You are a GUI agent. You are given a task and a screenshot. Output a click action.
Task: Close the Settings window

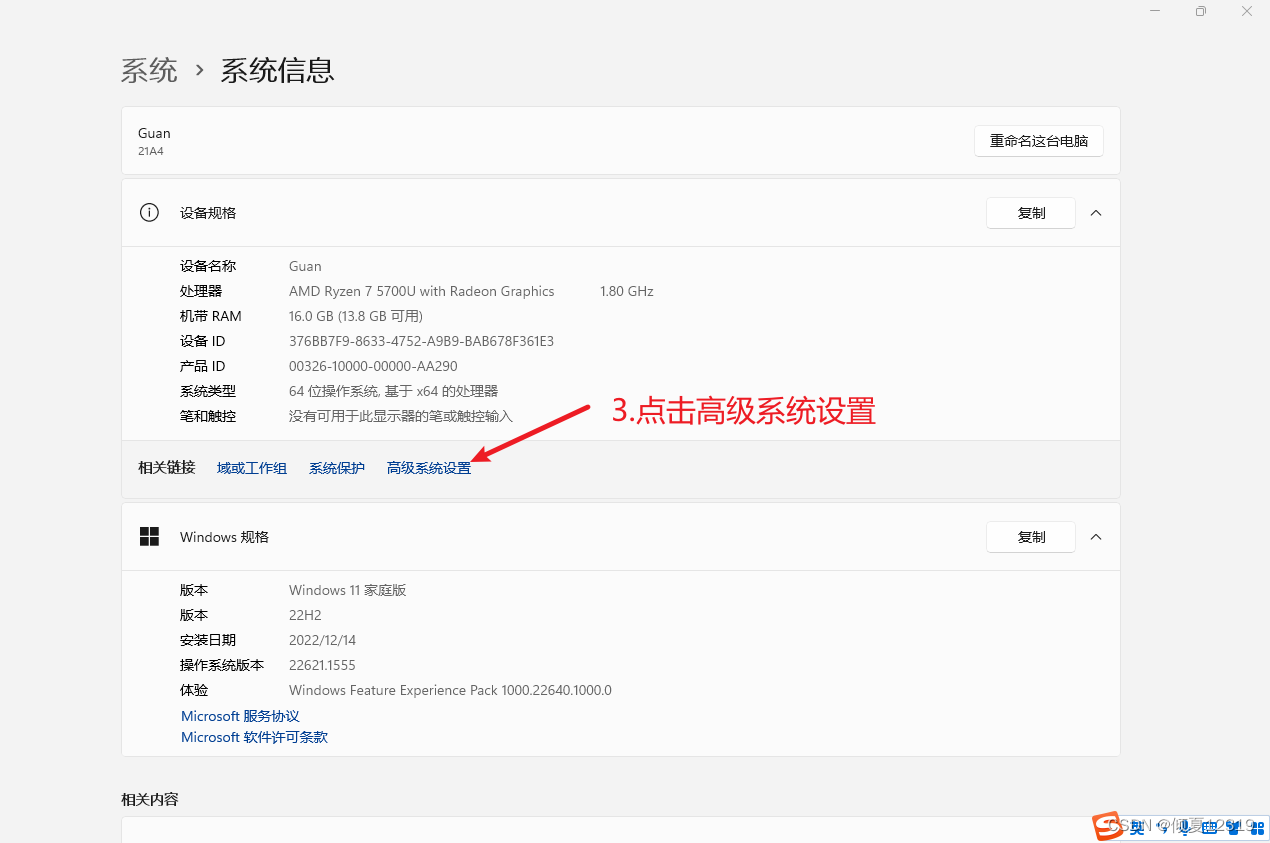pyautogui.click(x=1247, y=11)
